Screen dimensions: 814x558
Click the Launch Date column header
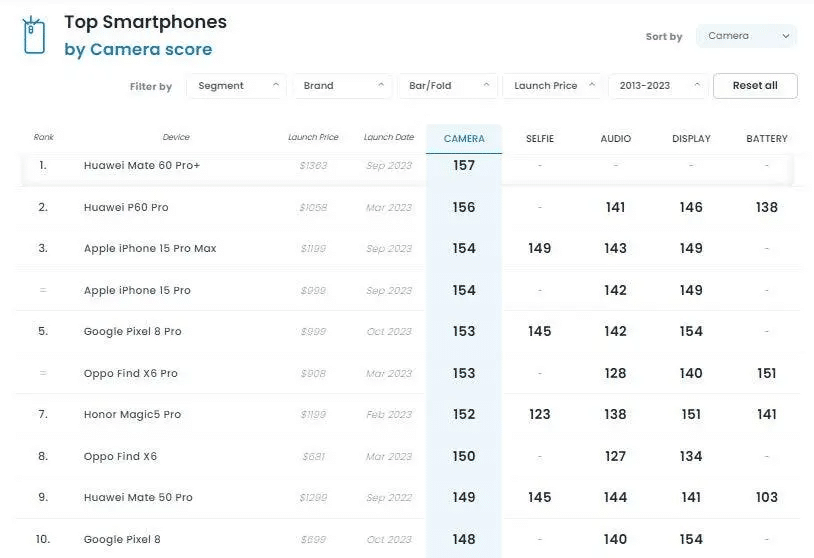coord(389,137)
